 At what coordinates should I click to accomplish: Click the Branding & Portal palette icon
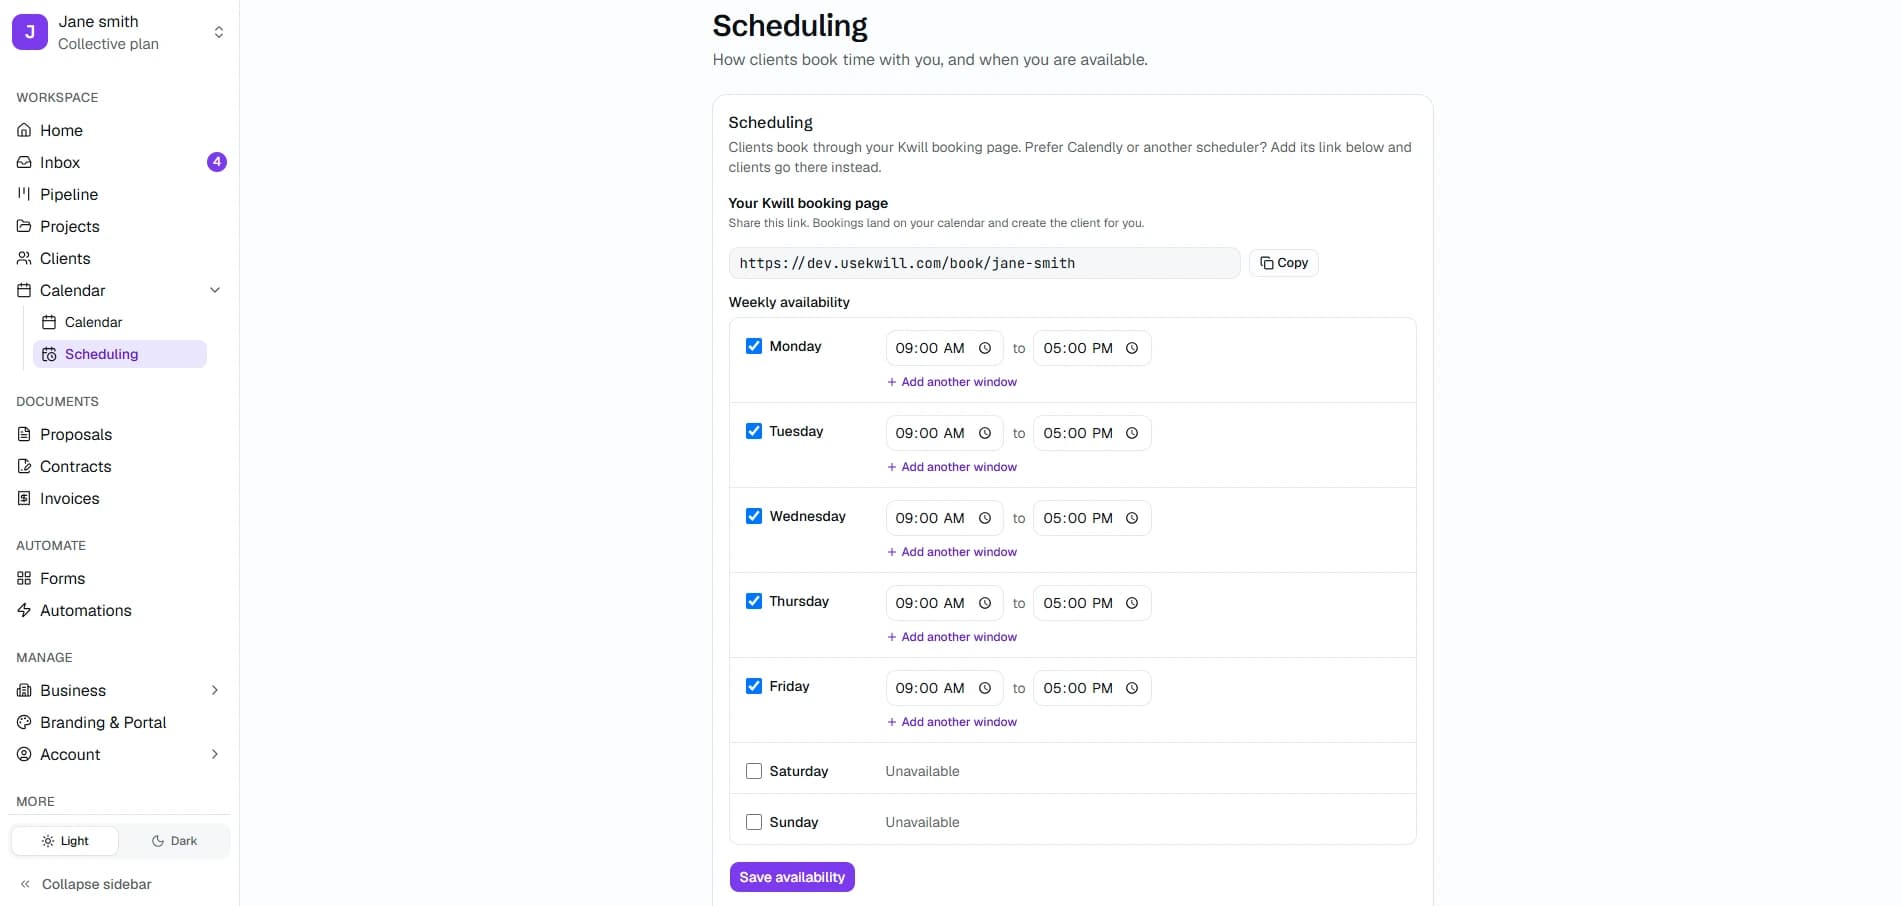pyautogui.click(x=24, y=722)
